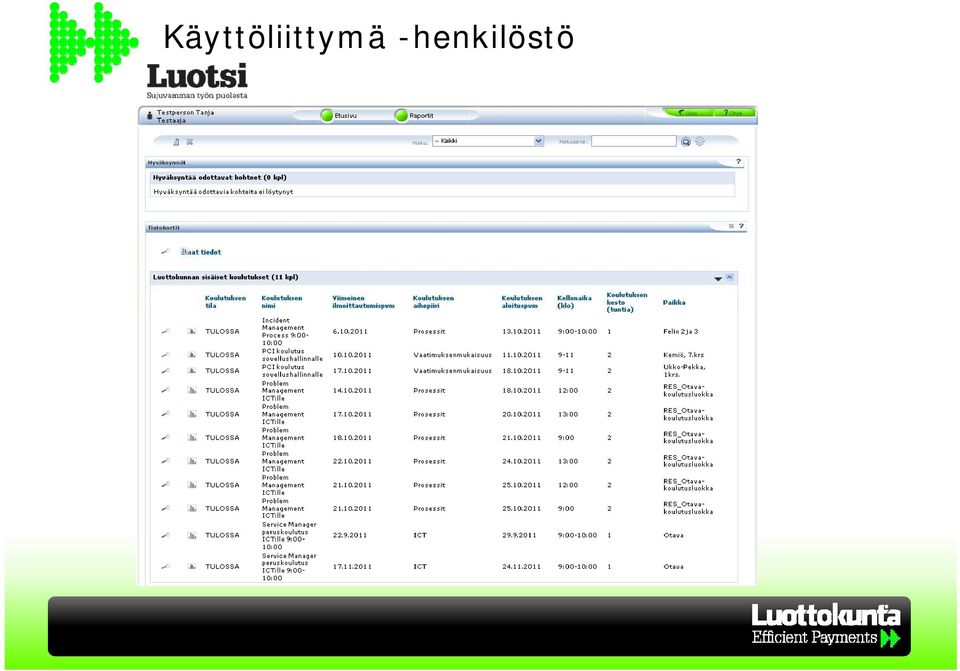The height and width of the screenshot is (671, 960).
Task: Click edit icon for PCI koulutus 17.10.2011 row
Action: pyautogui.click(x=165, y=370)
